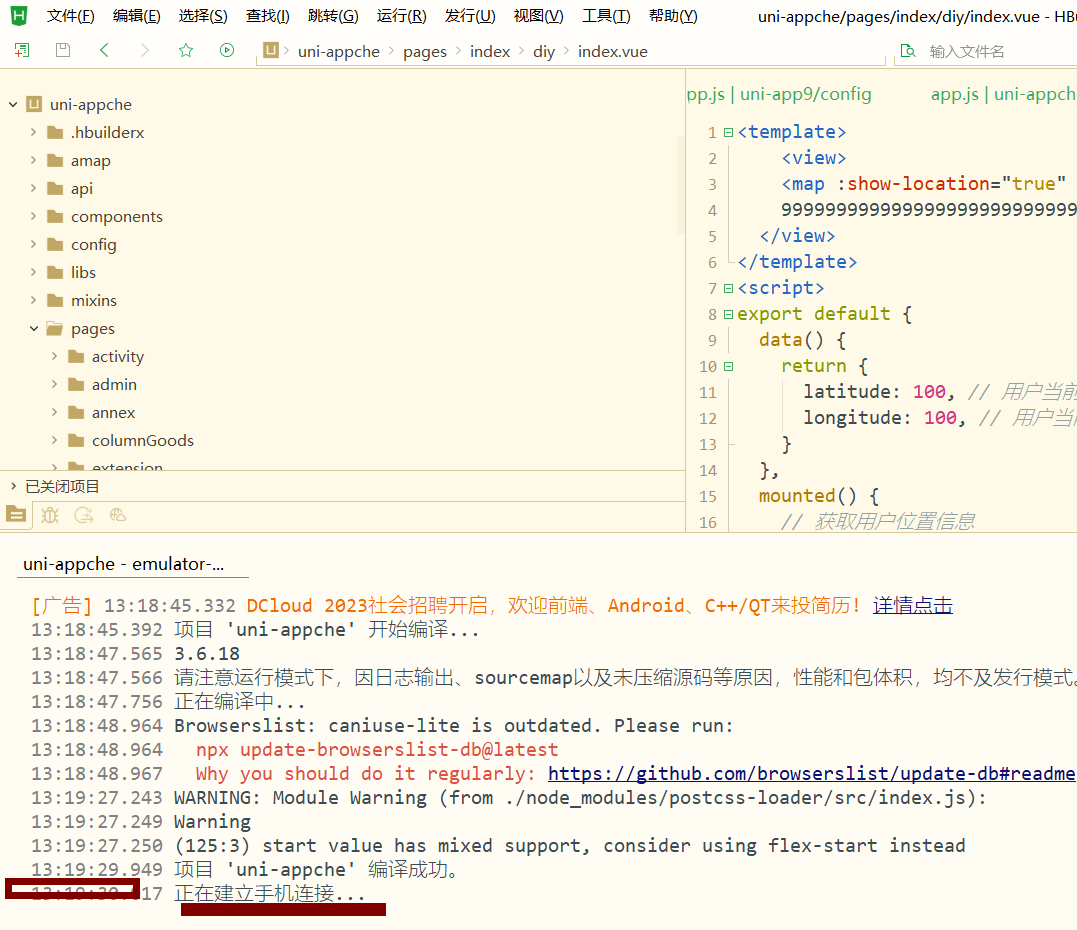Open the 运行(R) menu
Image resolution: width=1077 pixels, height=930 pixels.
[402, 15]
